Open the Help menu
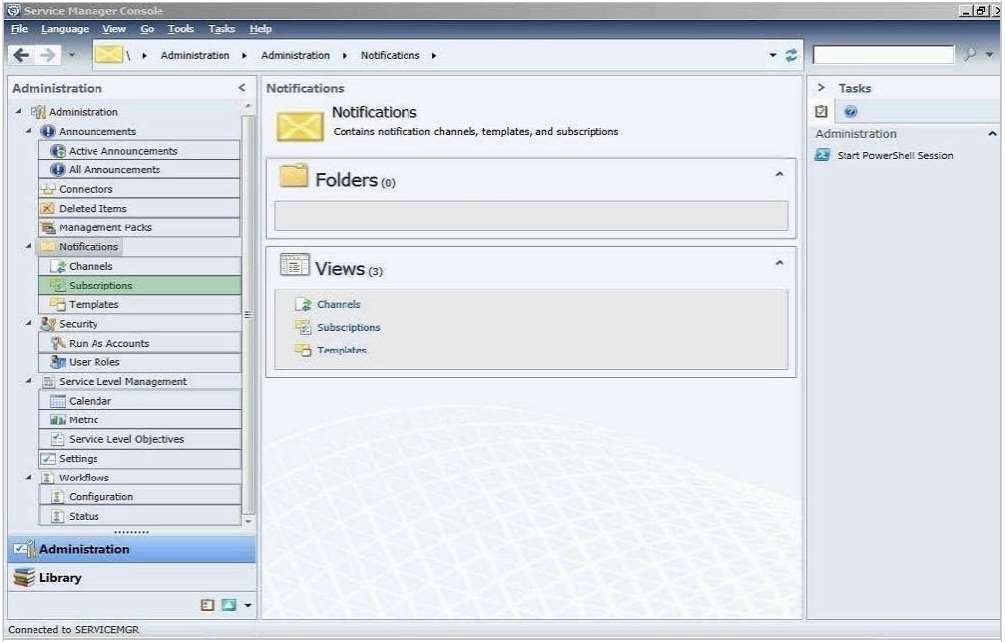This screenshot has width=1006, height=642. [260, 29]
